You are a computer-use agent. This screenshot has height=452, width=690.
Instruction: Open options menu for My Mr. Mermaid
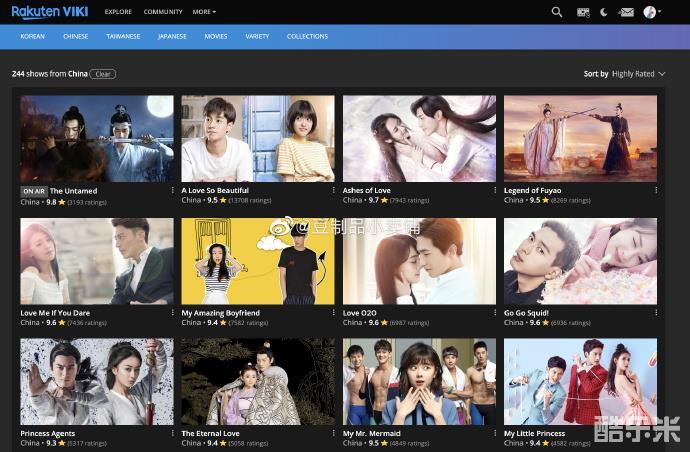pos(495,433)
